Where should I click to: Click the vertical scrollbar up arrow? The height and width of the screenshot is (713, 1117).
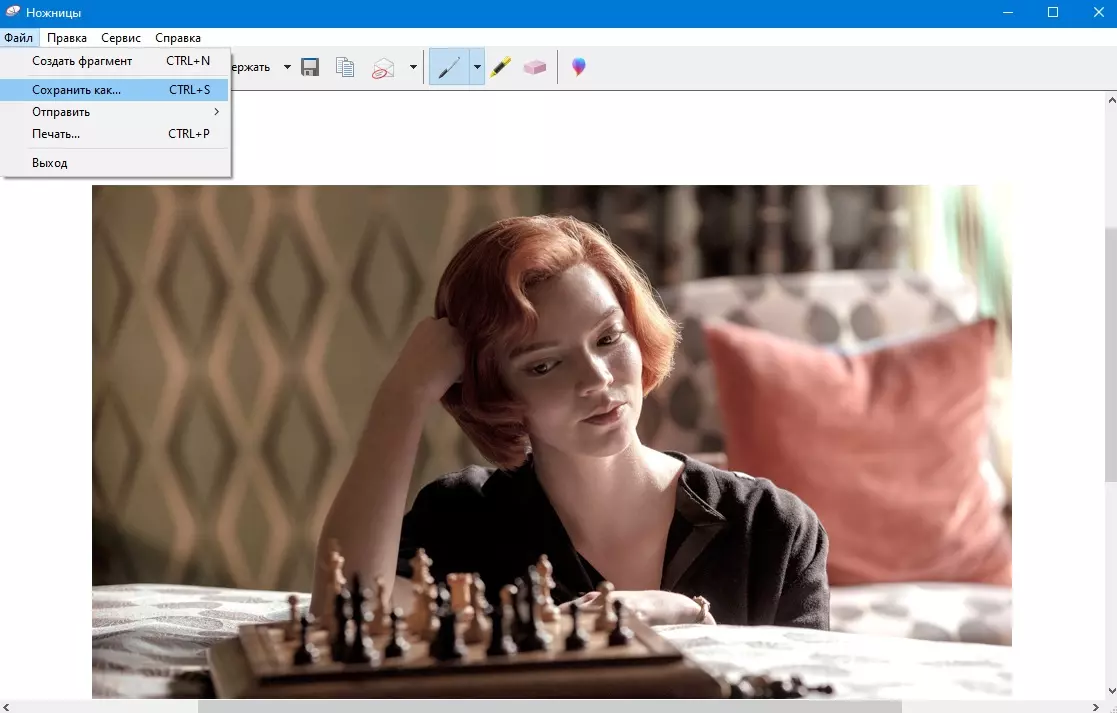(x=1109, y=100)
